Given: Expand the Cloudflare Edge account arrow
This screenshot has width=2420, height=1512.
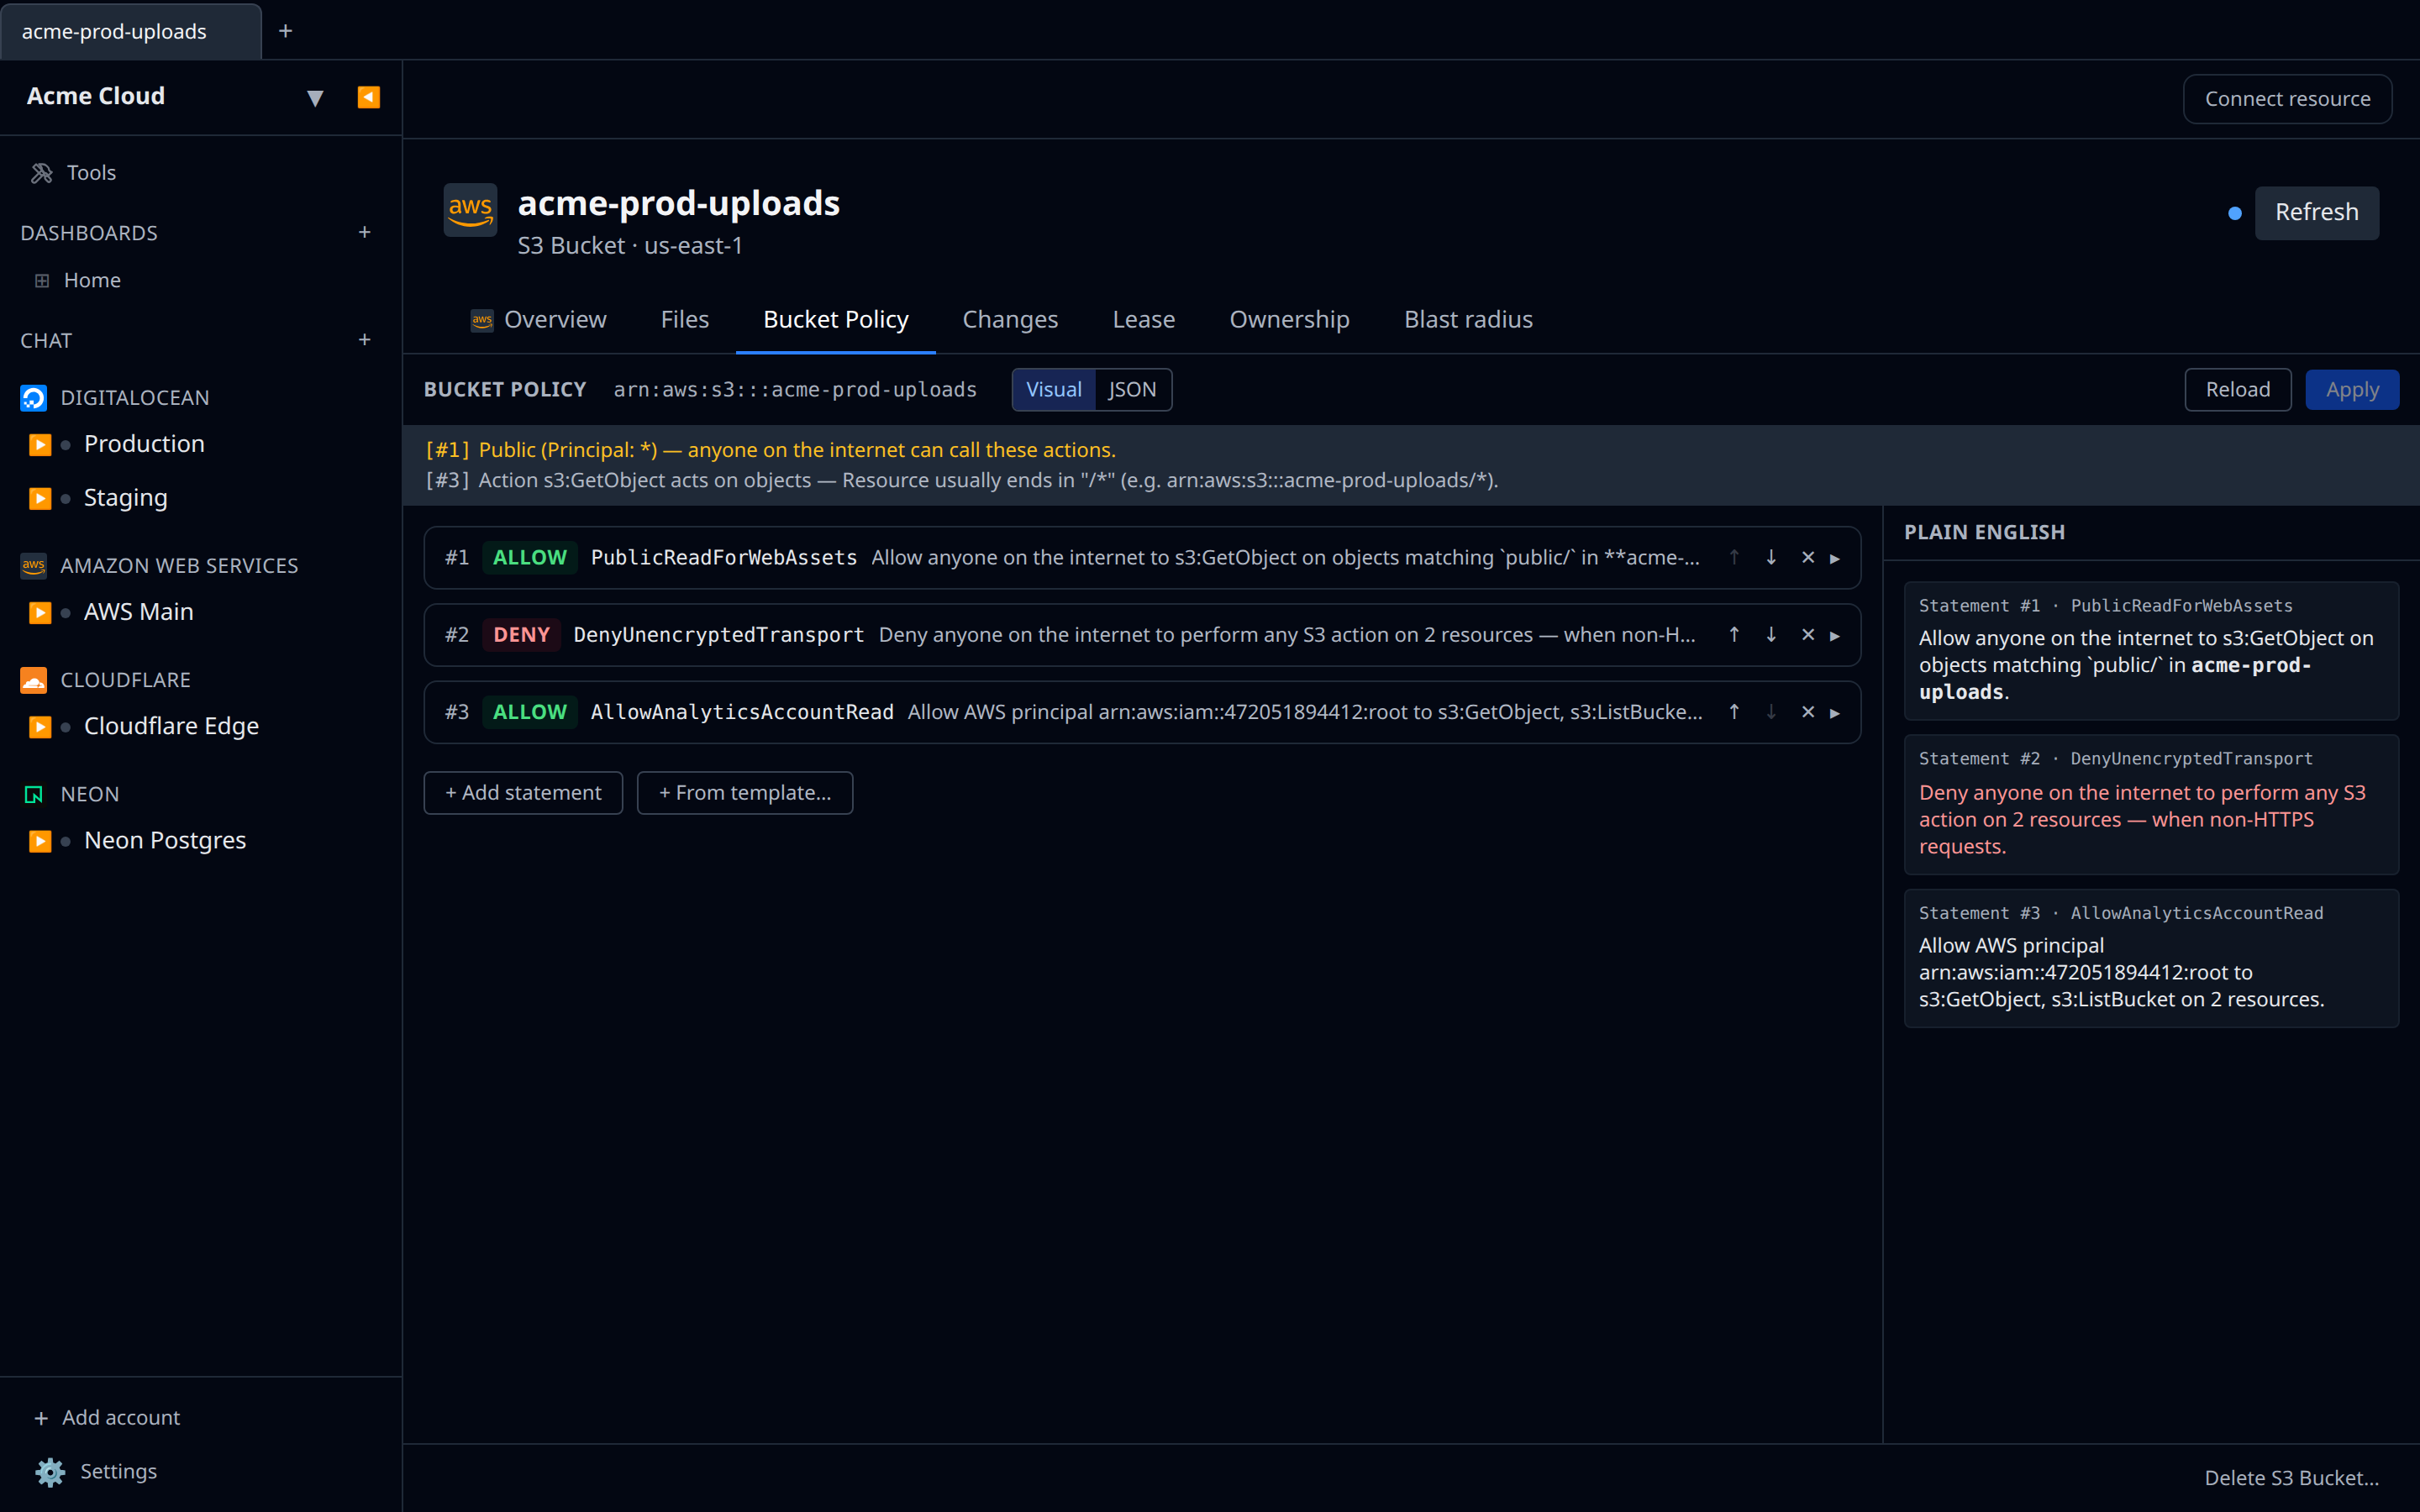Looking at the screenshot, I should pyautogui.click(x=40, y=727).
